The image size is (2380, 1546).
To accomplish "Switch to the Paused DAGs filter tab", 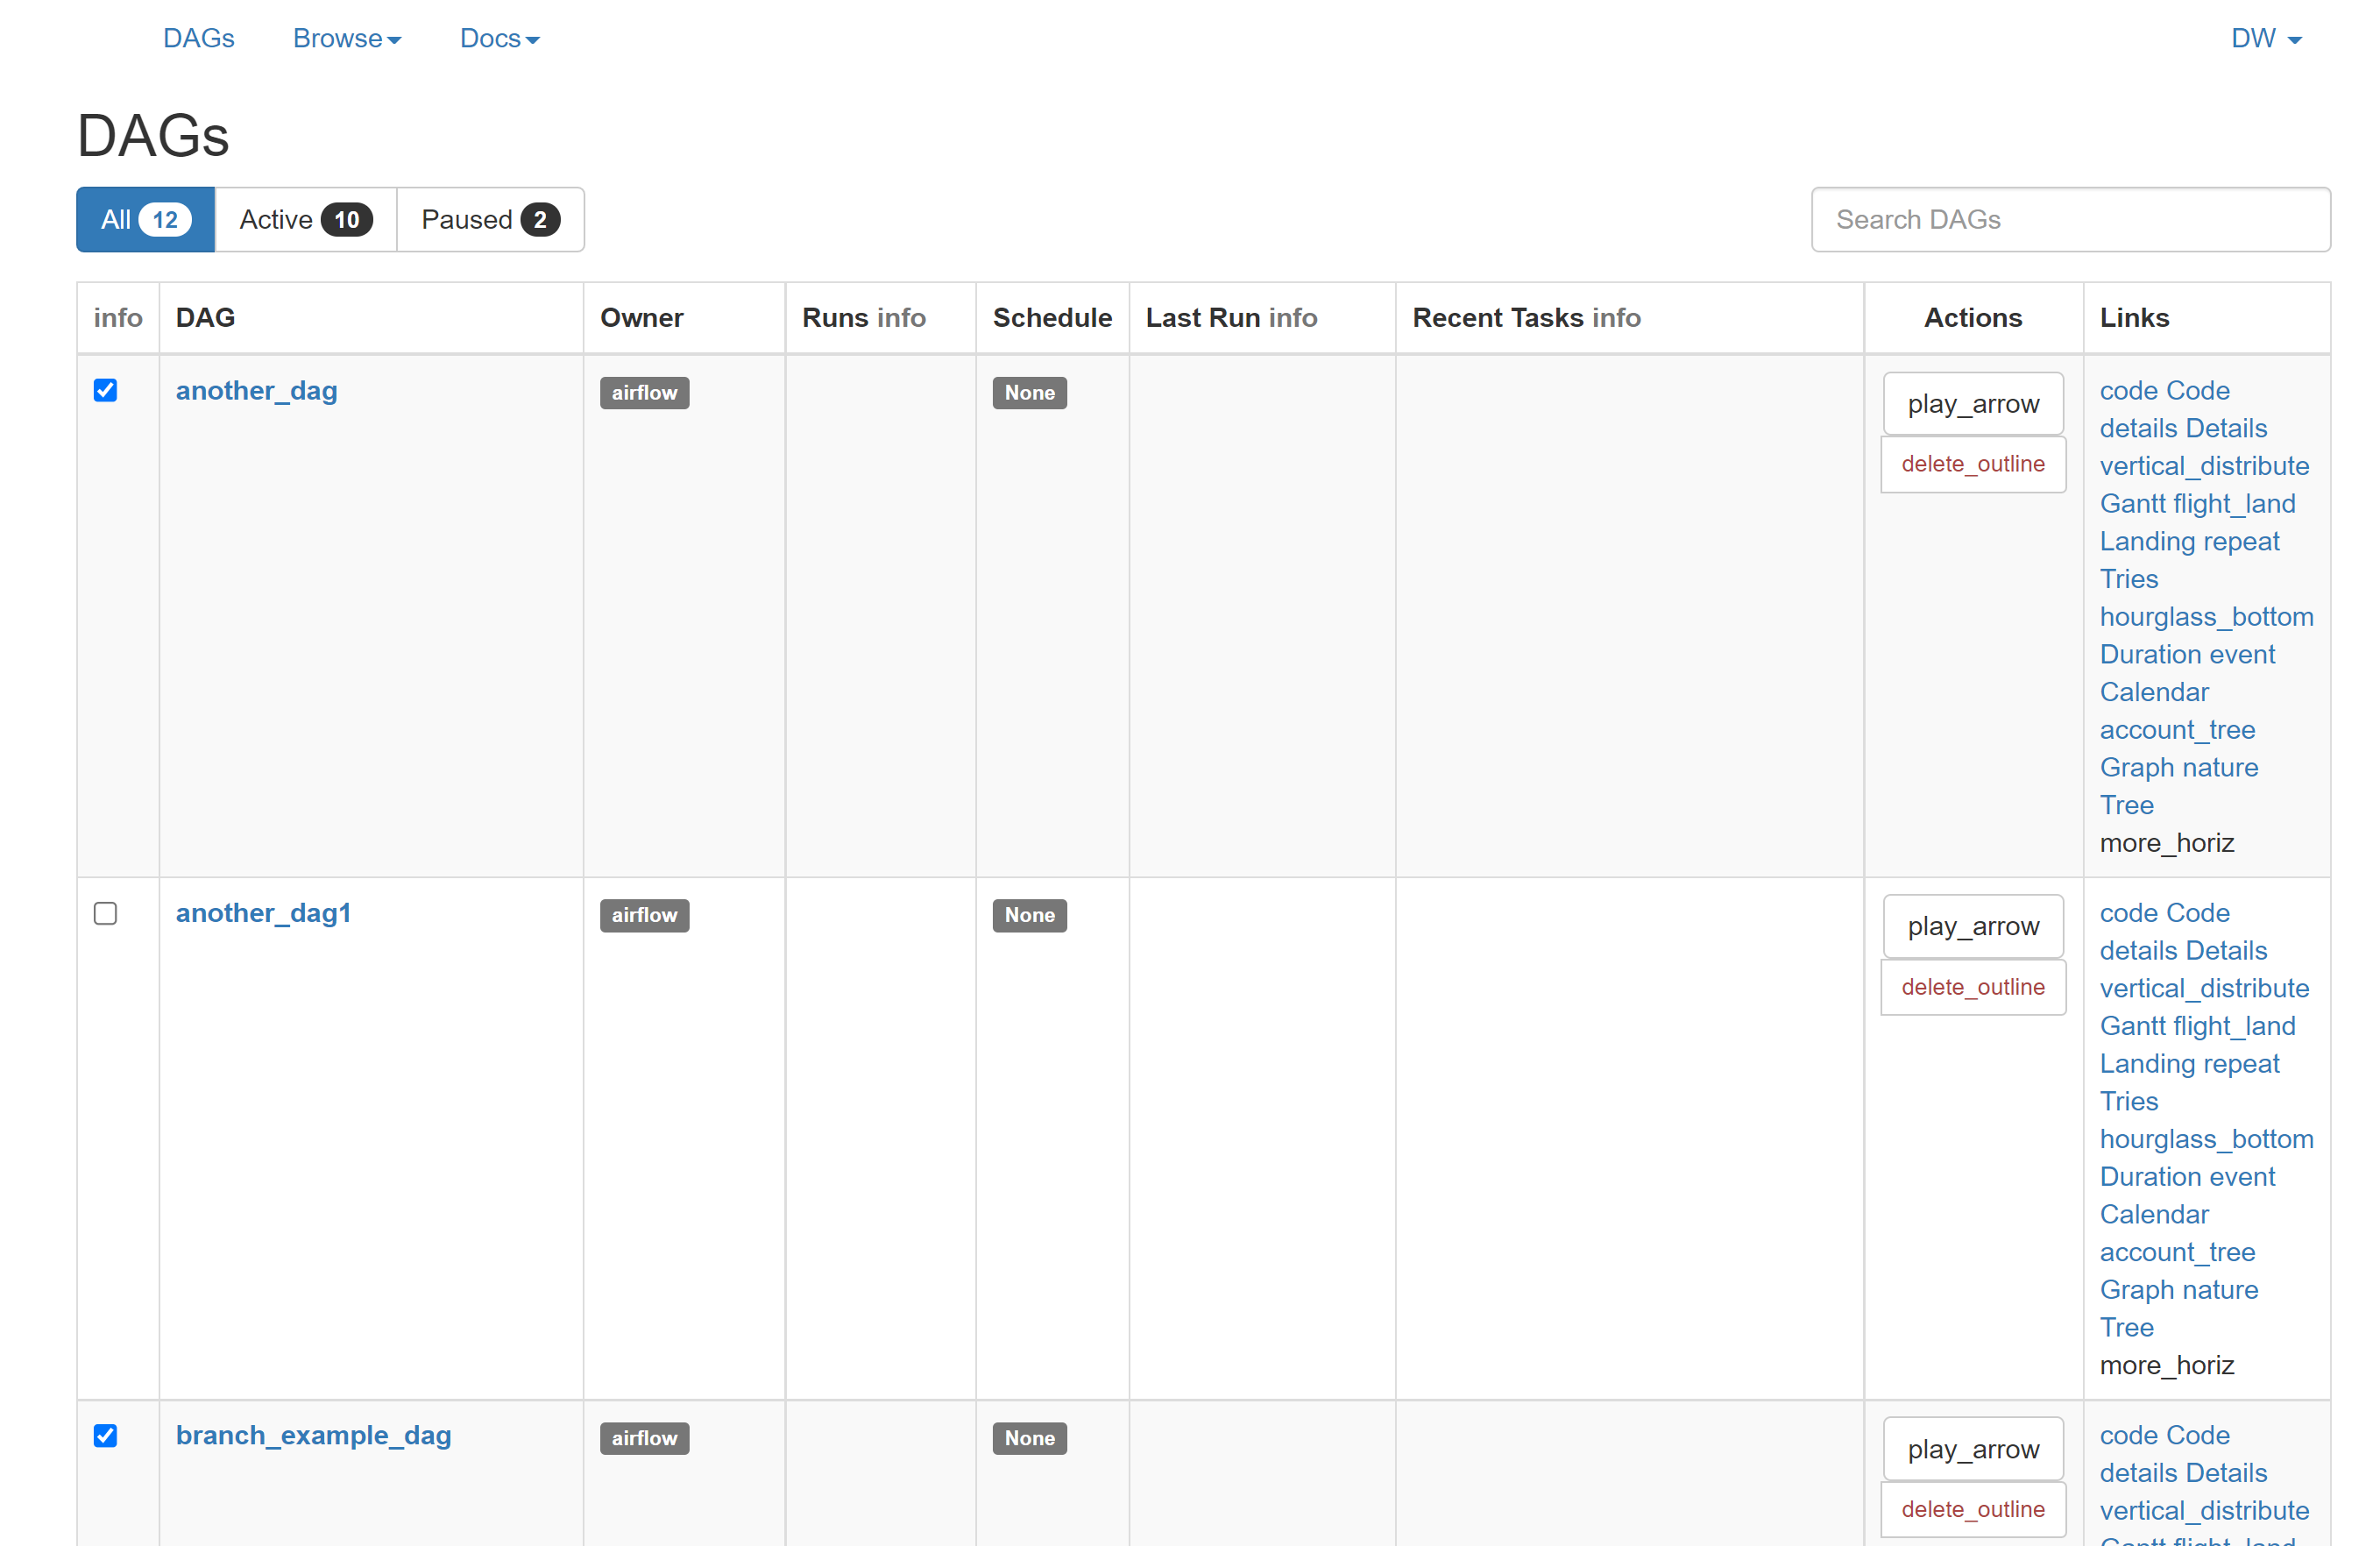I will point(489,220).
